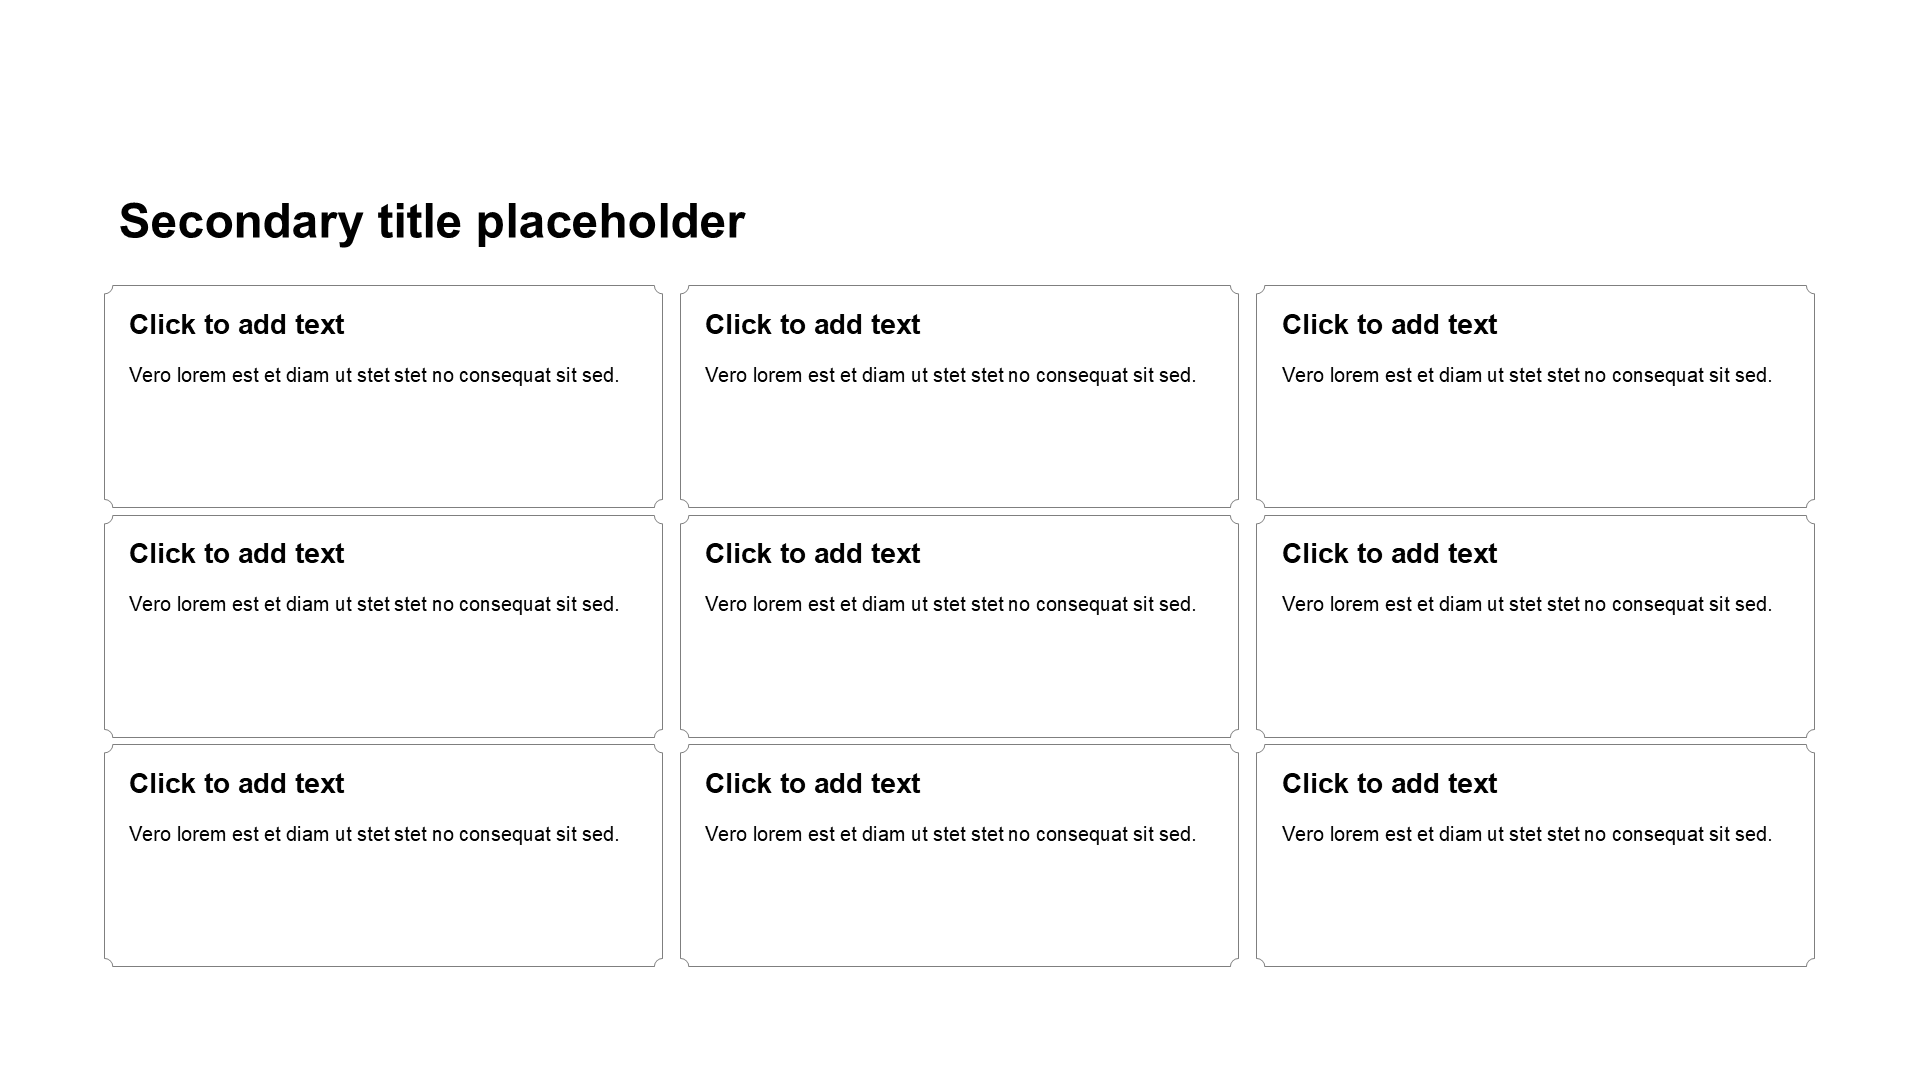Select lorem body text in middle-left card
The height and width of the screenshot is (1080, 1920).
point(374,605)
